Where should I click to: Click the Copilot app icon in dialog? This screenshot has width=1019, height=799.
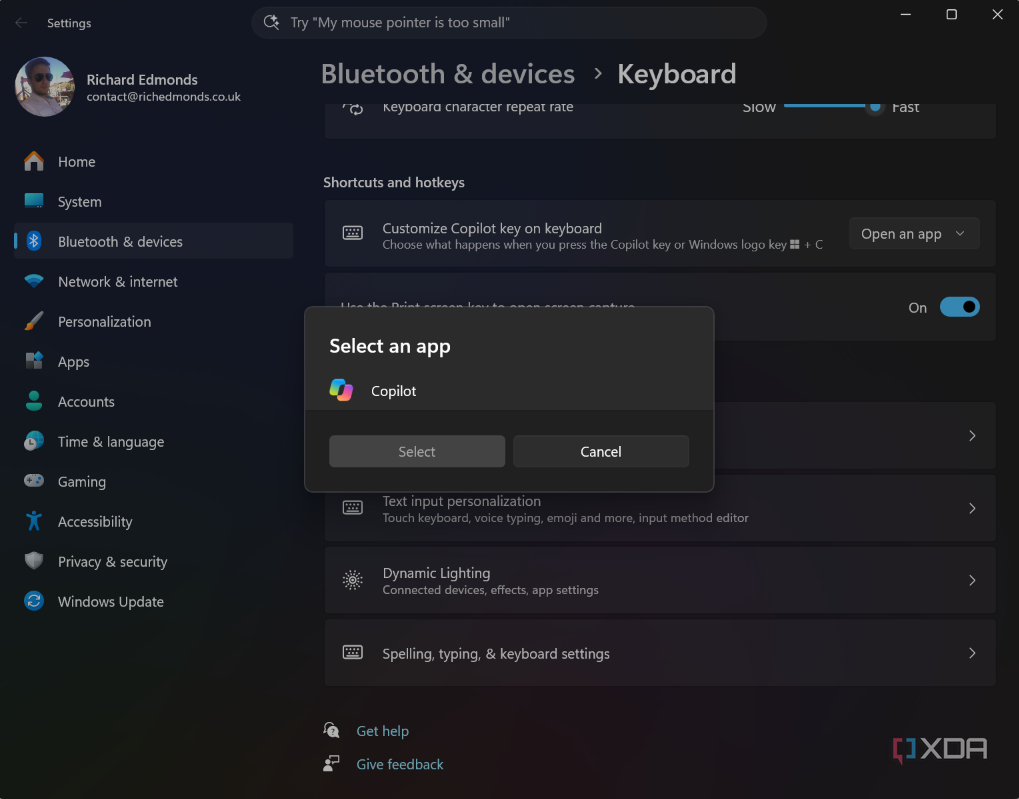pos(341,390)
